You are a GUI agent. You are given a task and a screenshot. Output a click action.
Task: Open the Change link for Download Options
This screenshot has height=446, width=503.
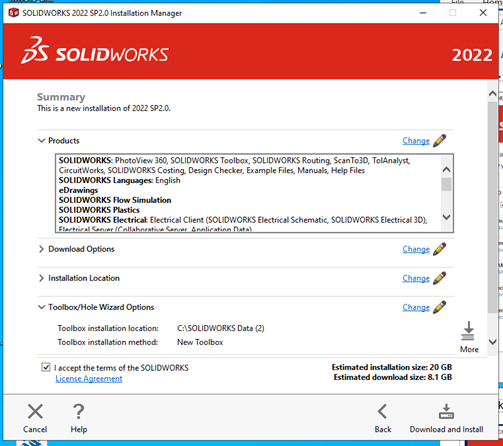(x=416, y=249)
